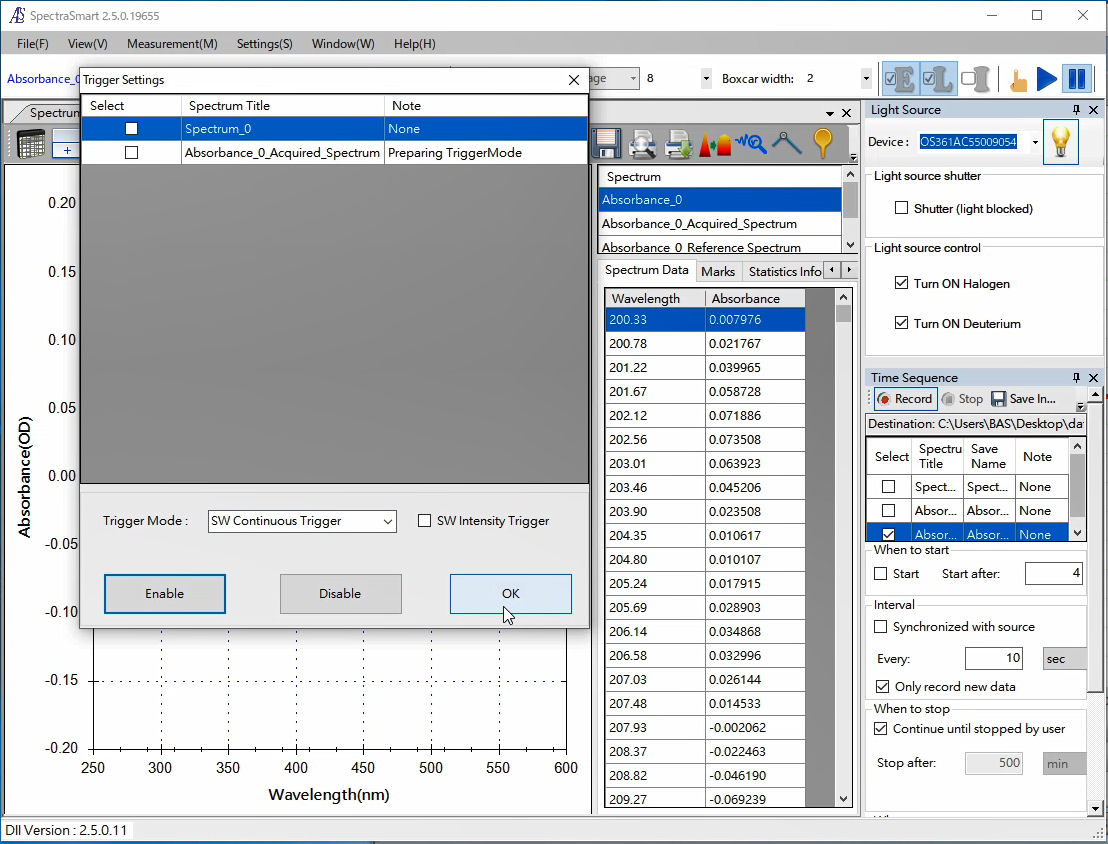The image size is (1108, 844).
Task: Uncheck Turn ON Deuterium
Action: click(902, 324)
